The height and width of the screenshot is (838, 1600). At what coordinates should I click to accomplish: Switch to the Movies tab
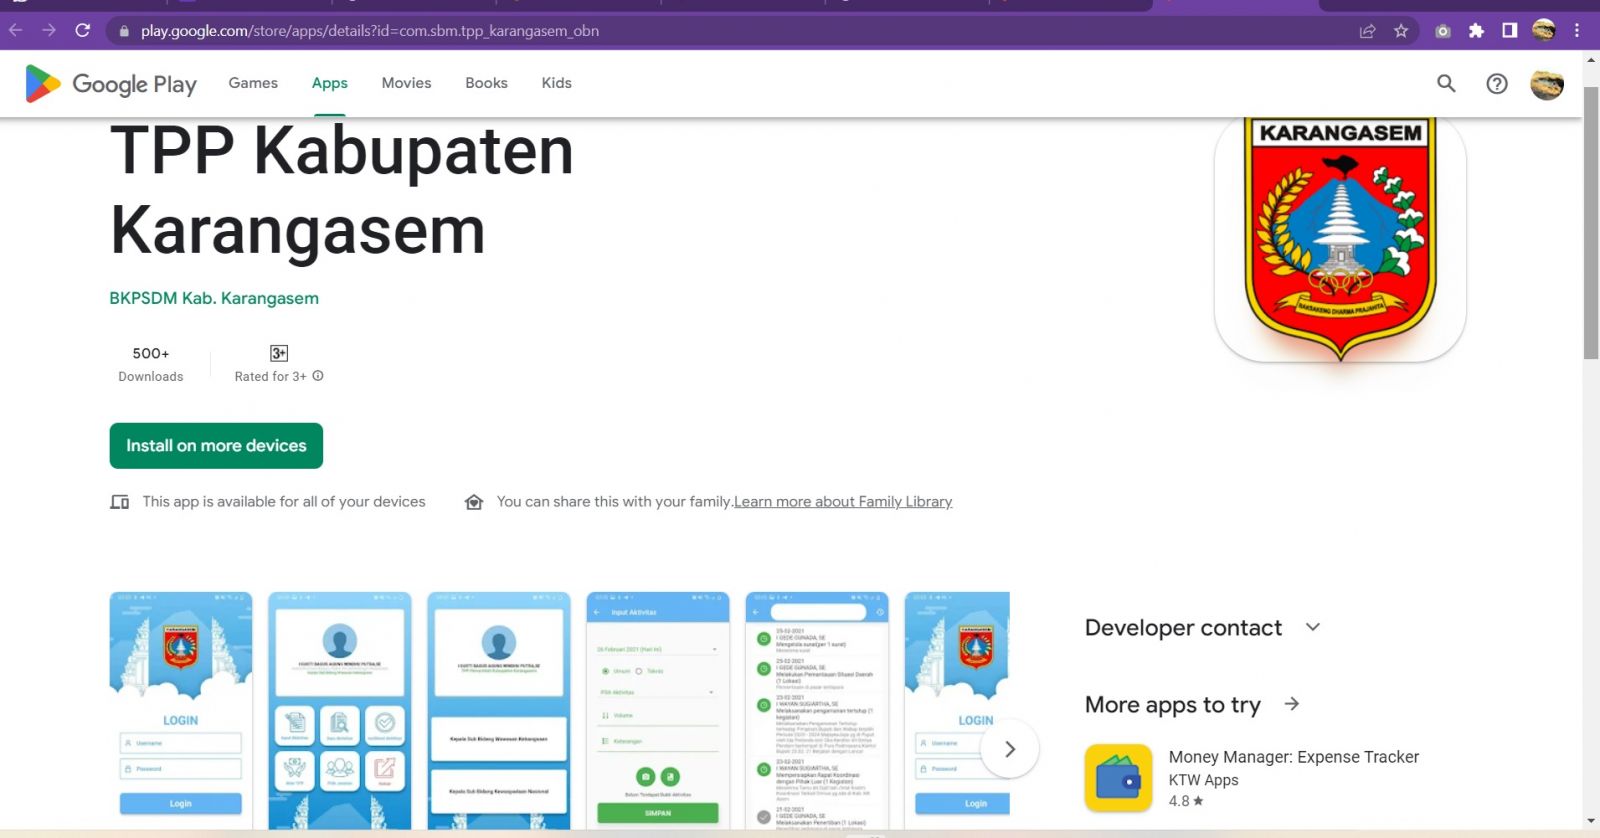(406, 83)
